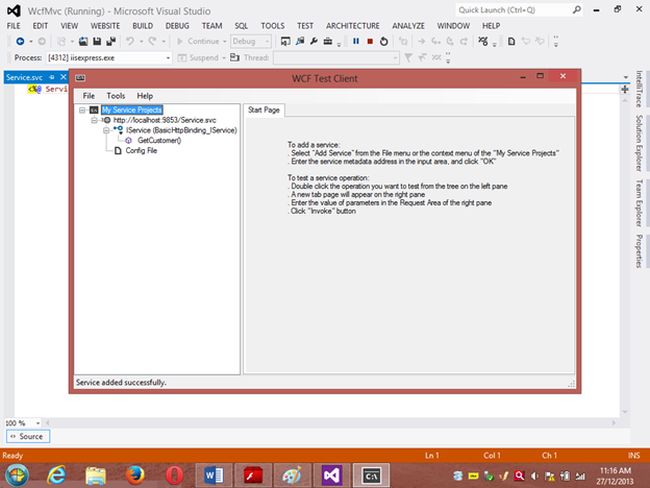Open Firefox from the taskbar
This screenshot has width=650, height=488.
[135, 475]
